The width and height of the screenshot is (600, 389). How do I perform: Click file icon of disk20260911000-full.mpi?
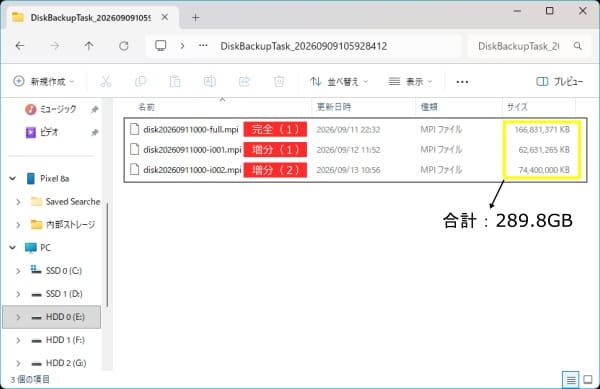[x=134, y=129]
